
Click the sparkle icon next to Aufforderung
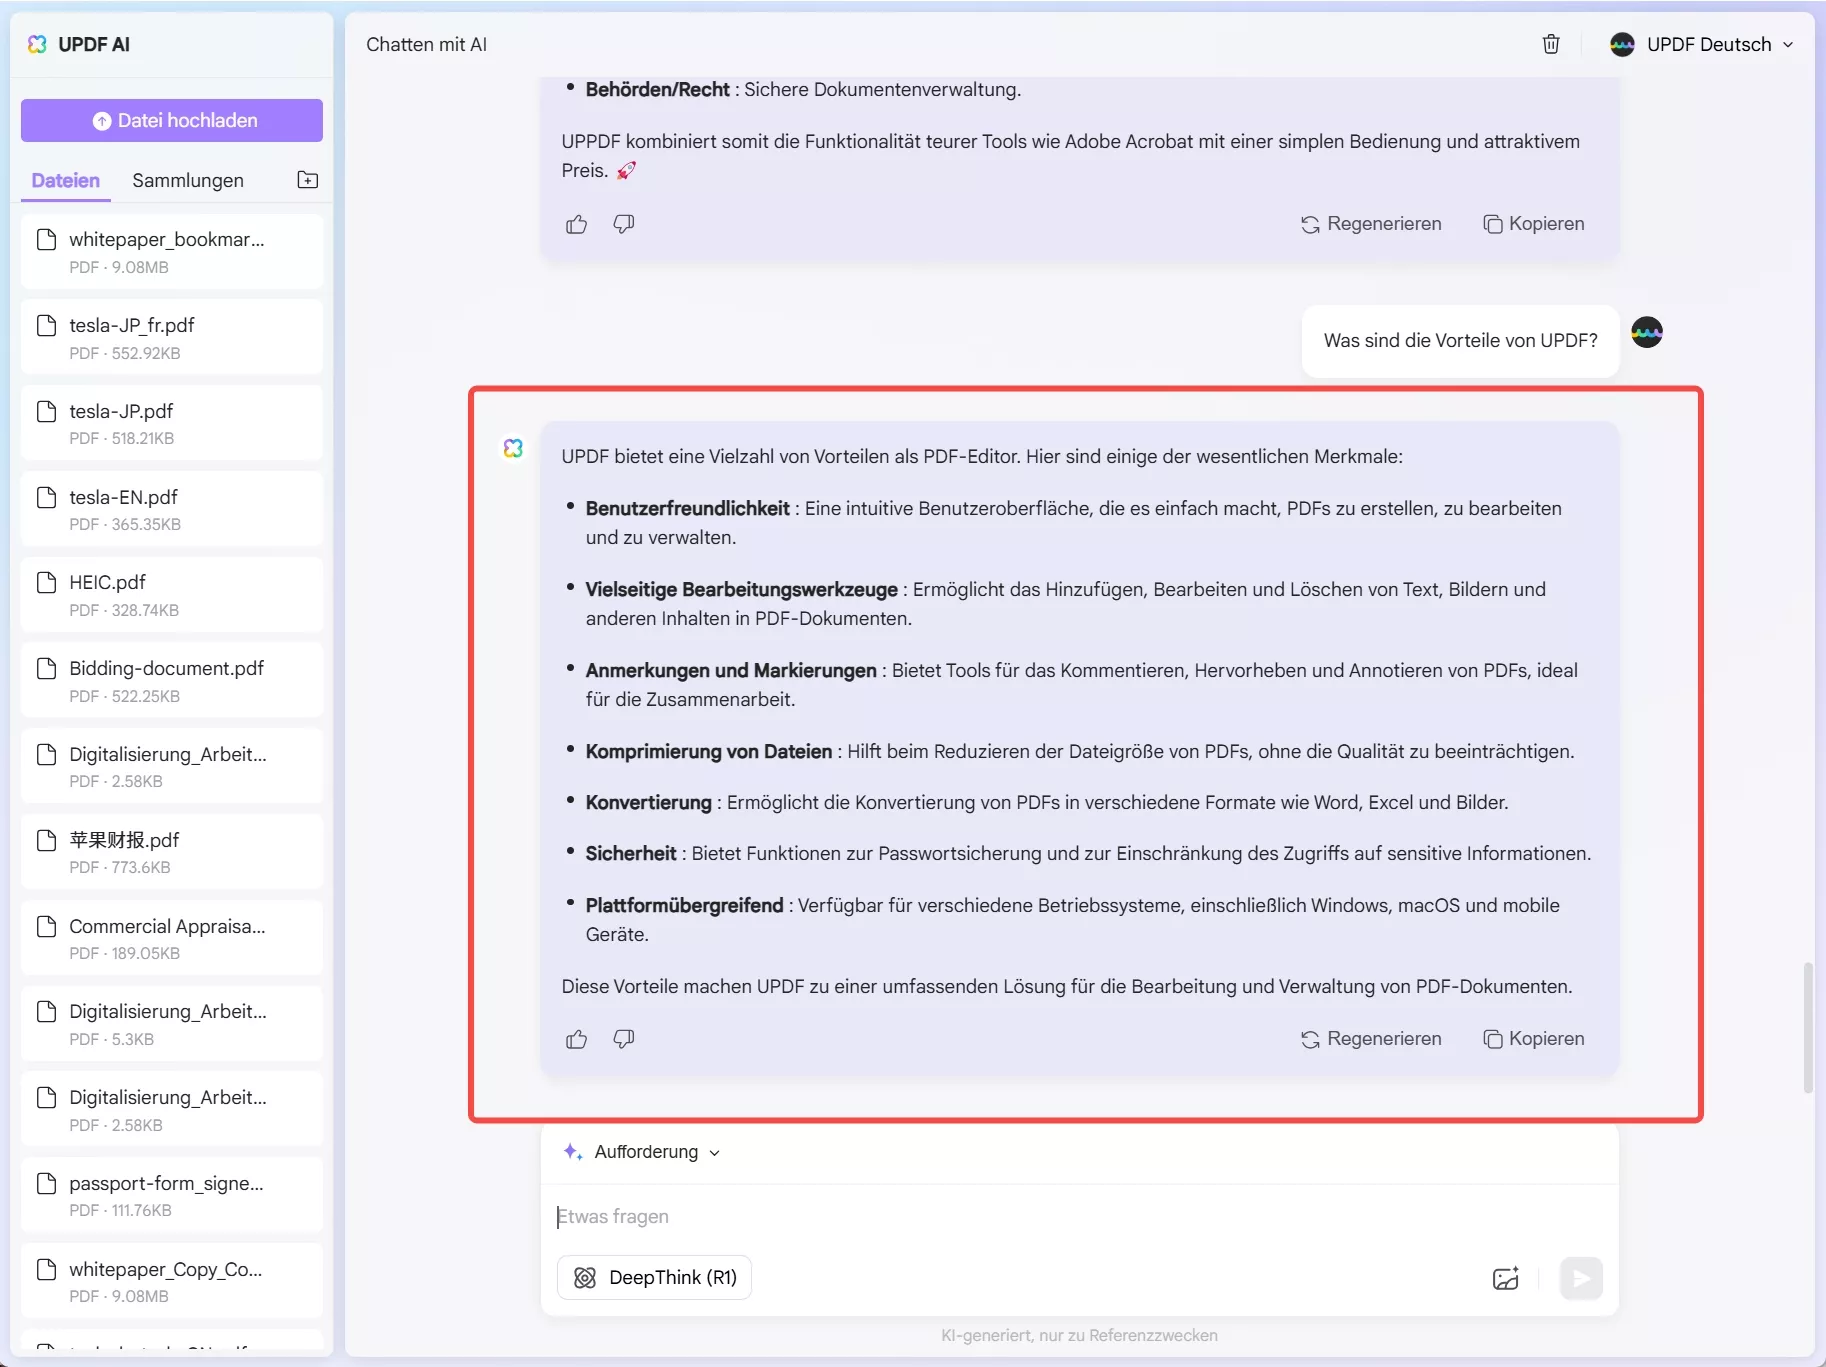coord(573,1152)
